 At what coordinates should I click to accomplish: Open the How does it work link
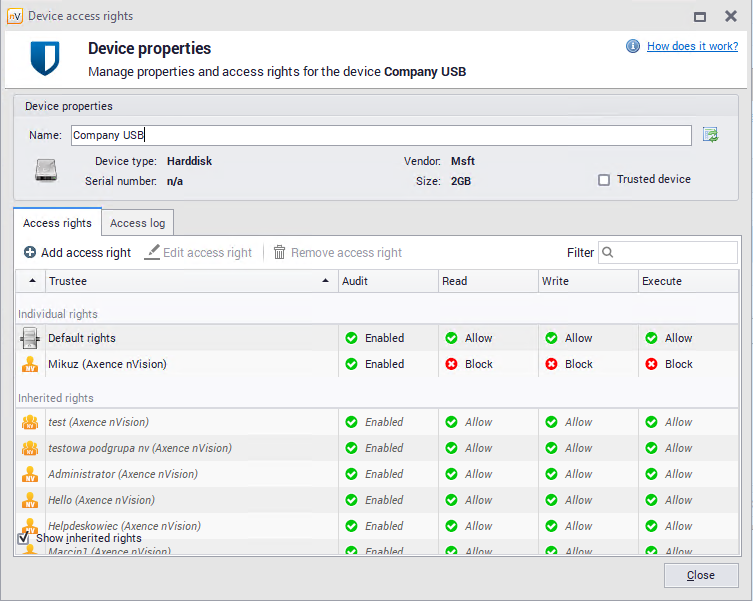(692, 47)
